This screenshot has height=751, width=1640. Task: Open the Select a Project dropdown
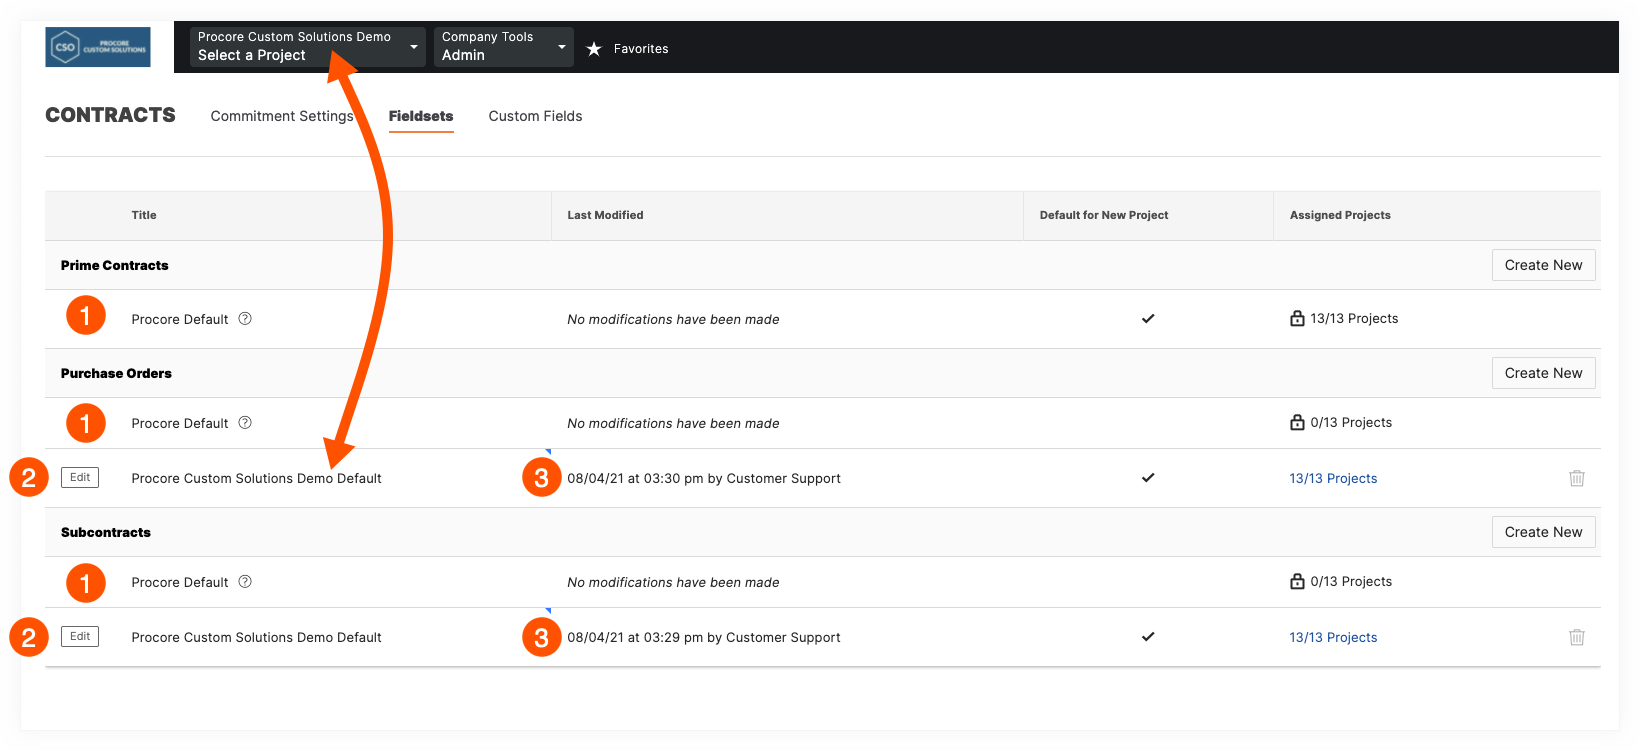click(x=308, y=47)
